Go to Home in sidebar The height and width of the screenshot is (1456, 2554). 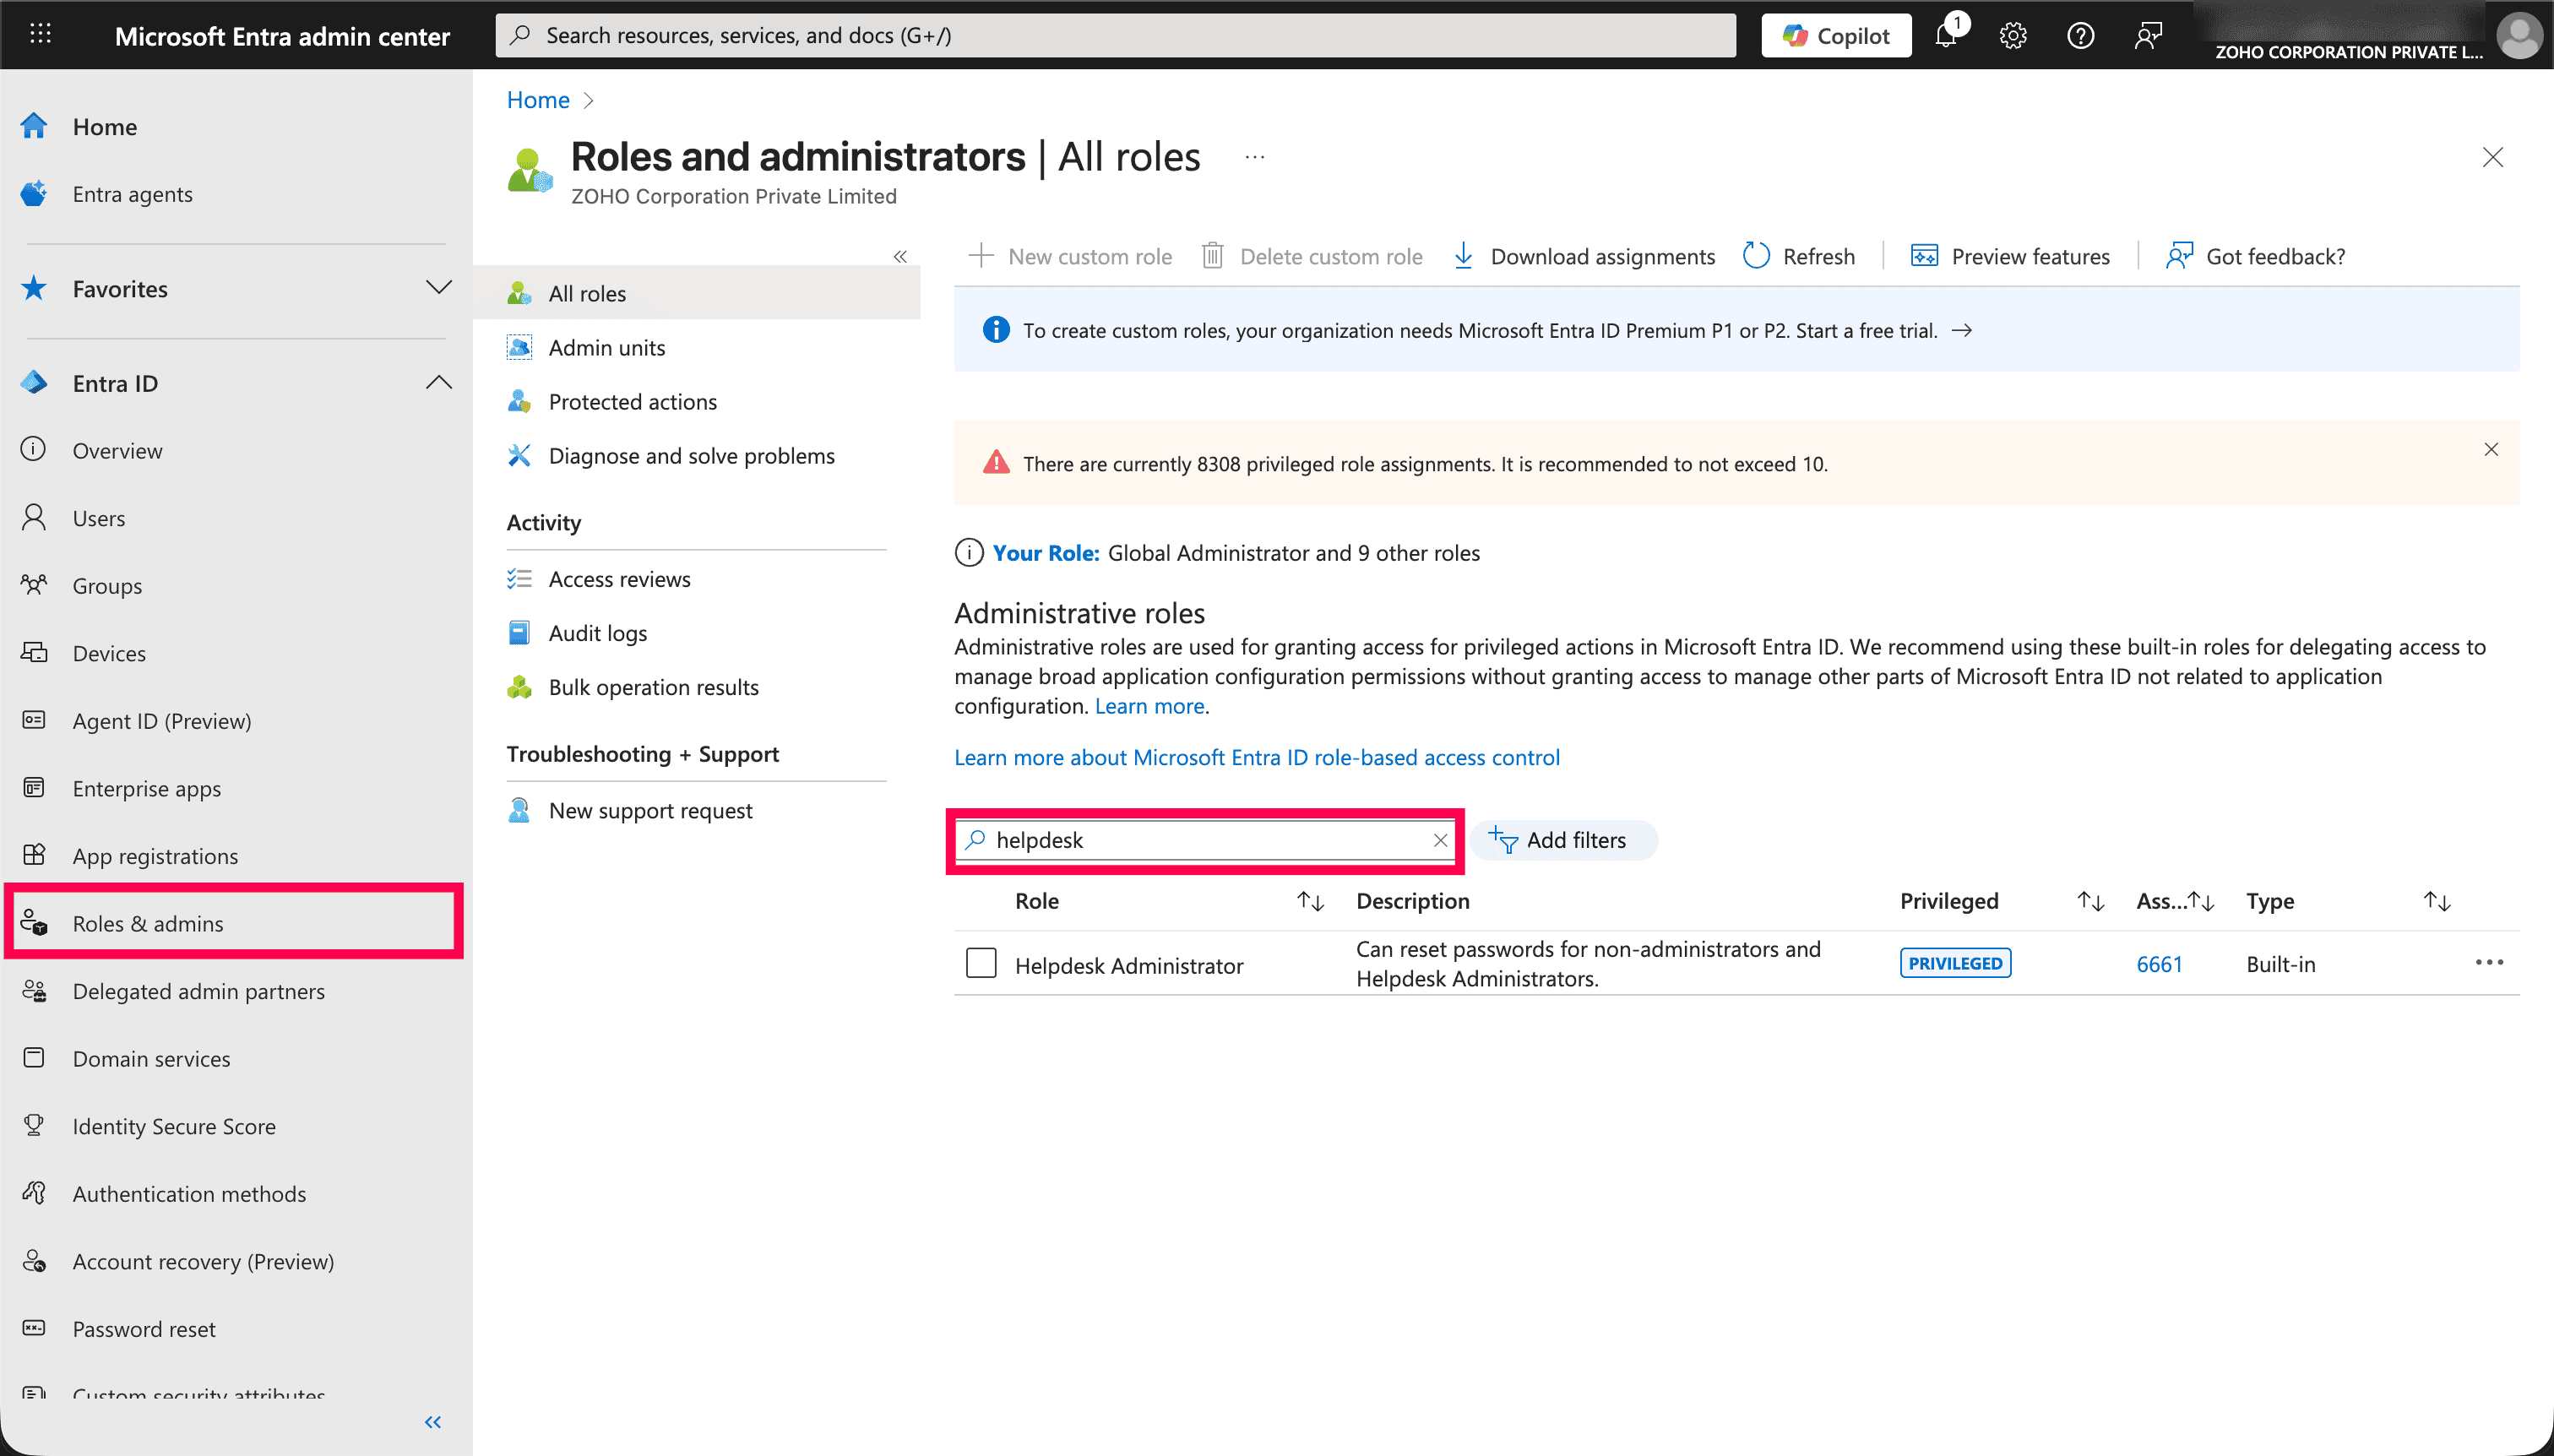pos(104,127)
